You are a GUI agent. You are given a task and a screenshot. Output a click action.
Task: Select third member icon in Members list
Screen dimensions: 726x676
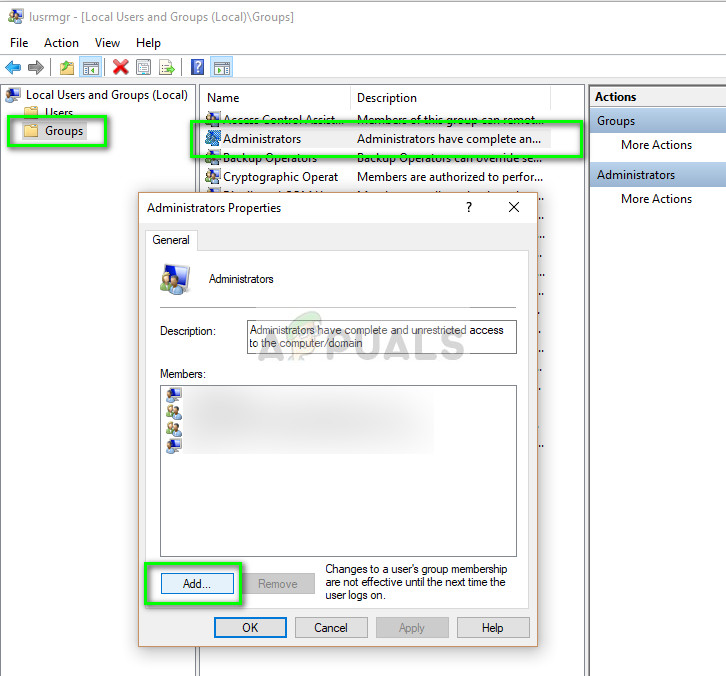(x=174, y=428)
